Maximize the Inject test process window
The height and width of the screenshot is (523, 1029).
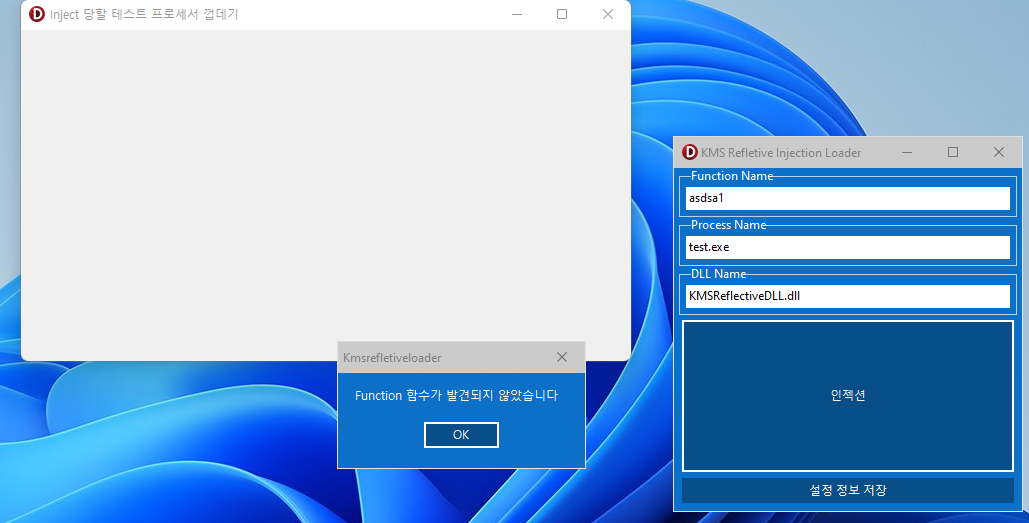[562, 14]
